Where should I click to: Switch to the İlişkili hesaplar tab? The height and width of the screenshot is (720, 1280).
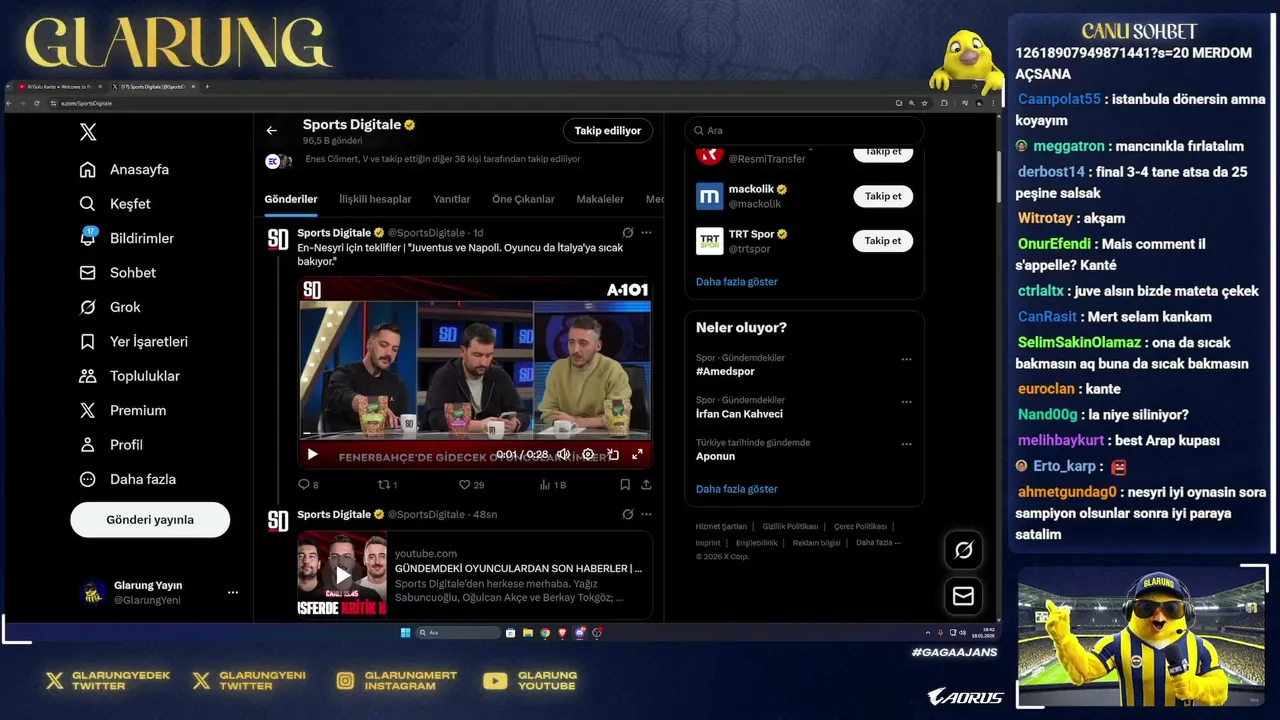(x=375, y=199)
